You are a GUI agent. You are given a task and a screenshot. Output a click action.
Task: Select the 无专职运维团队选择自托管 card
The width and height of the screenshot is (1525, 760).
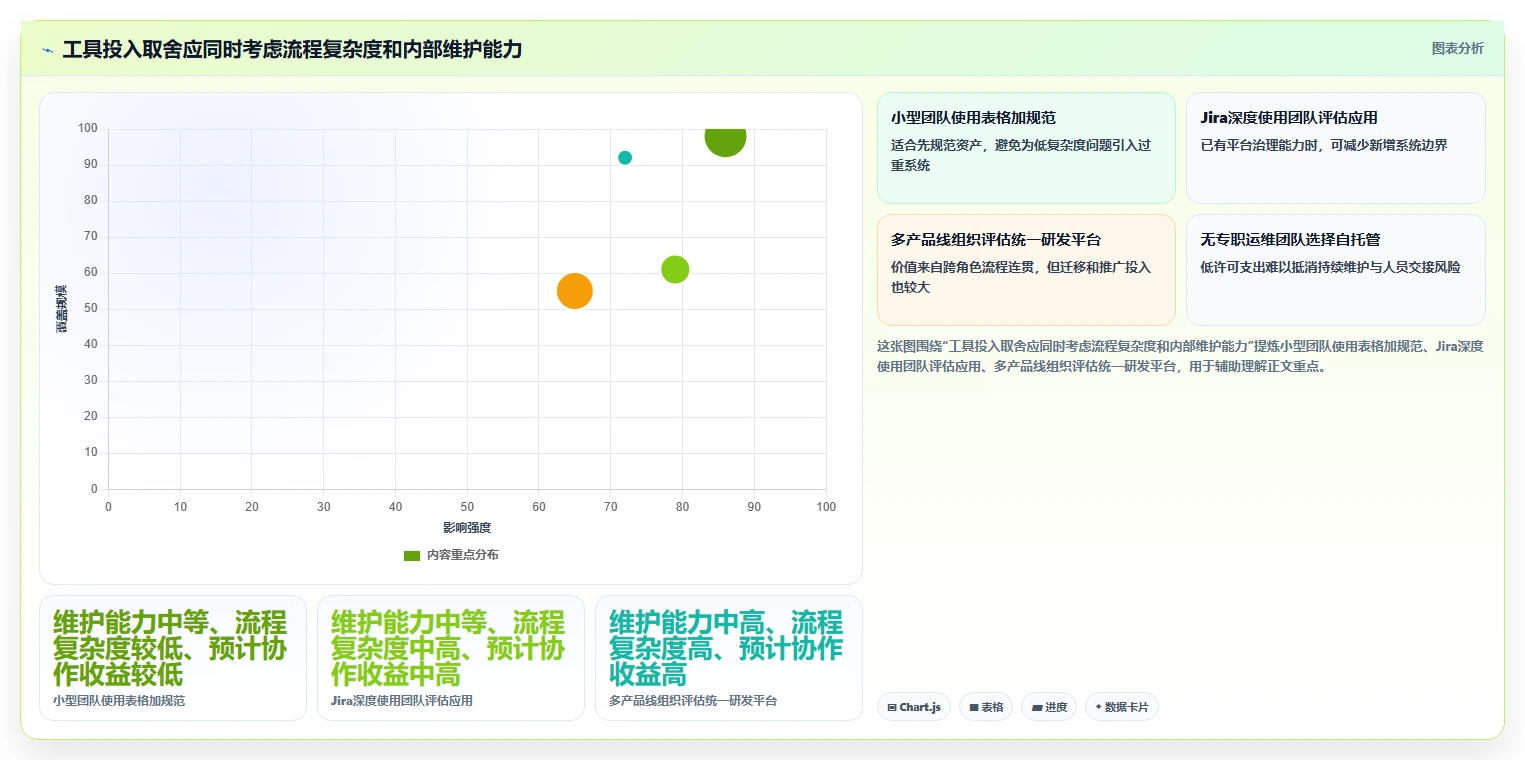(1335, 270)
